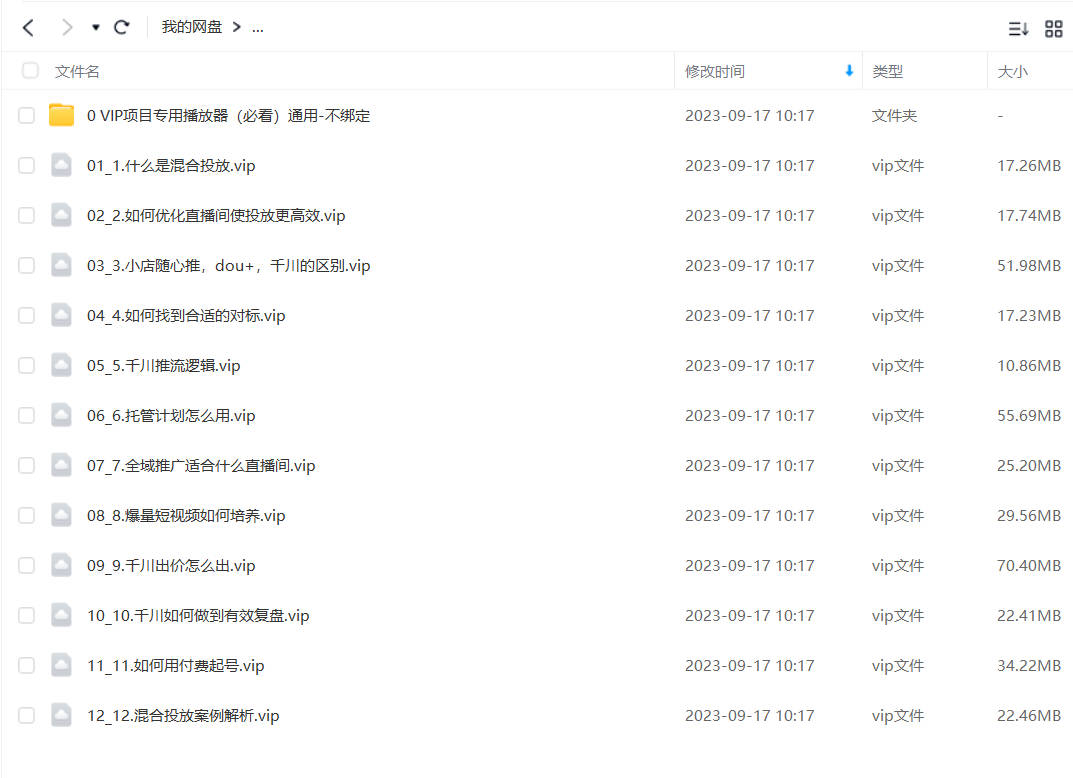Image resolution: width=1073 pixels, height=778 pixels.
Task: Go back with the left arrow icon
Action: [28, 27]
